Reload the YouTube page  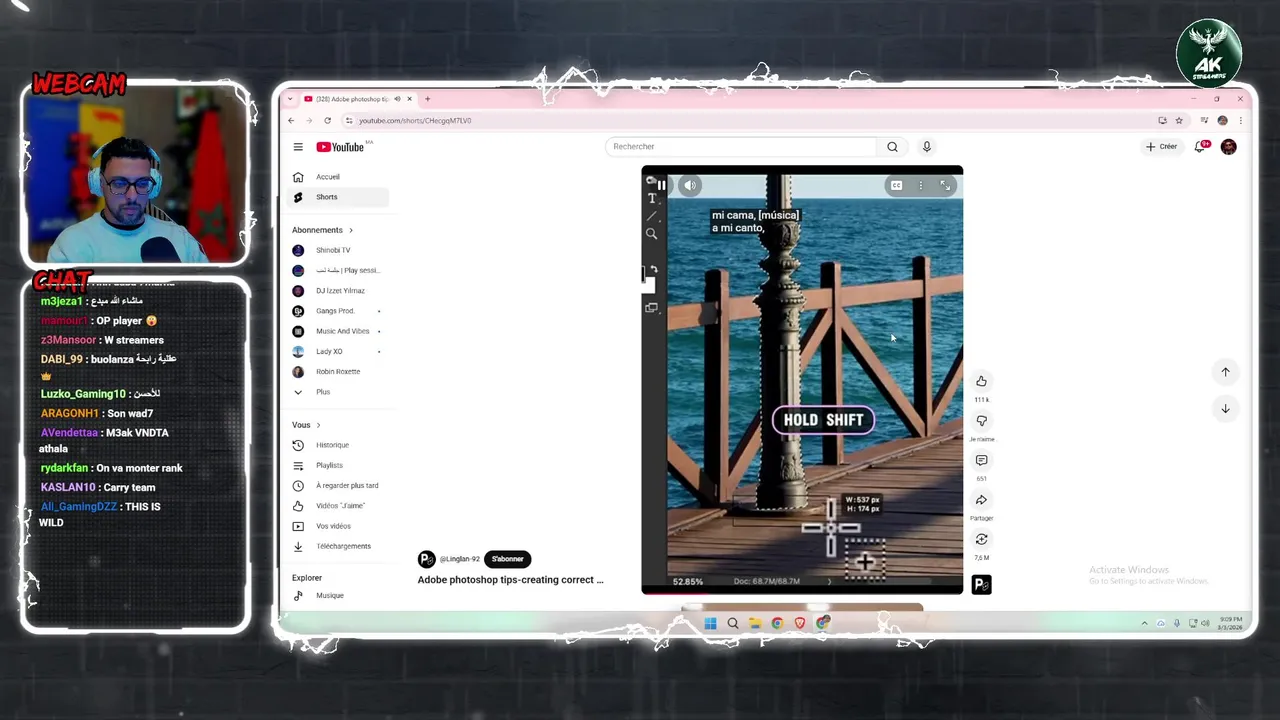(327, 121)
